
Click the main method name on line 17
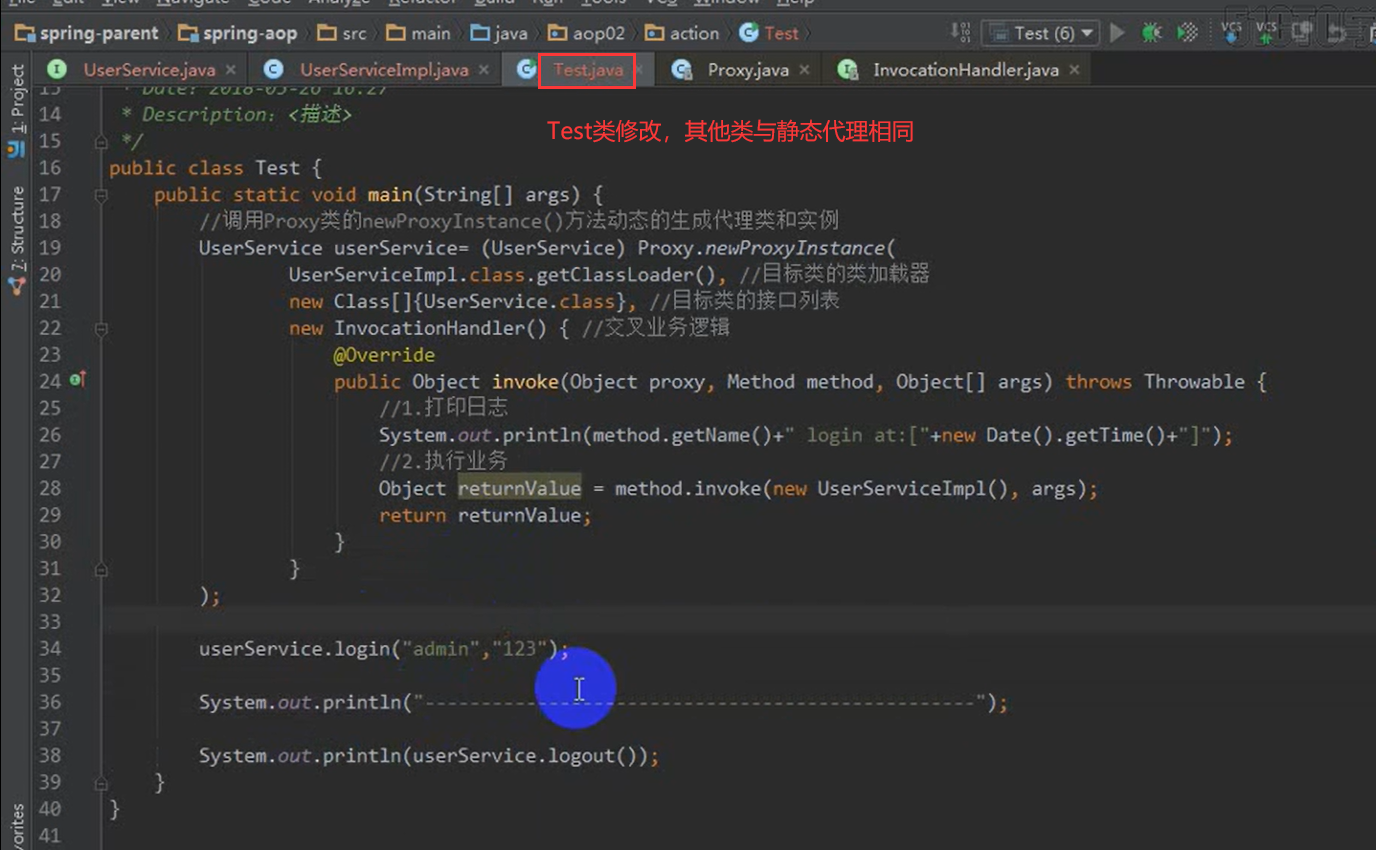click(390, 194)
